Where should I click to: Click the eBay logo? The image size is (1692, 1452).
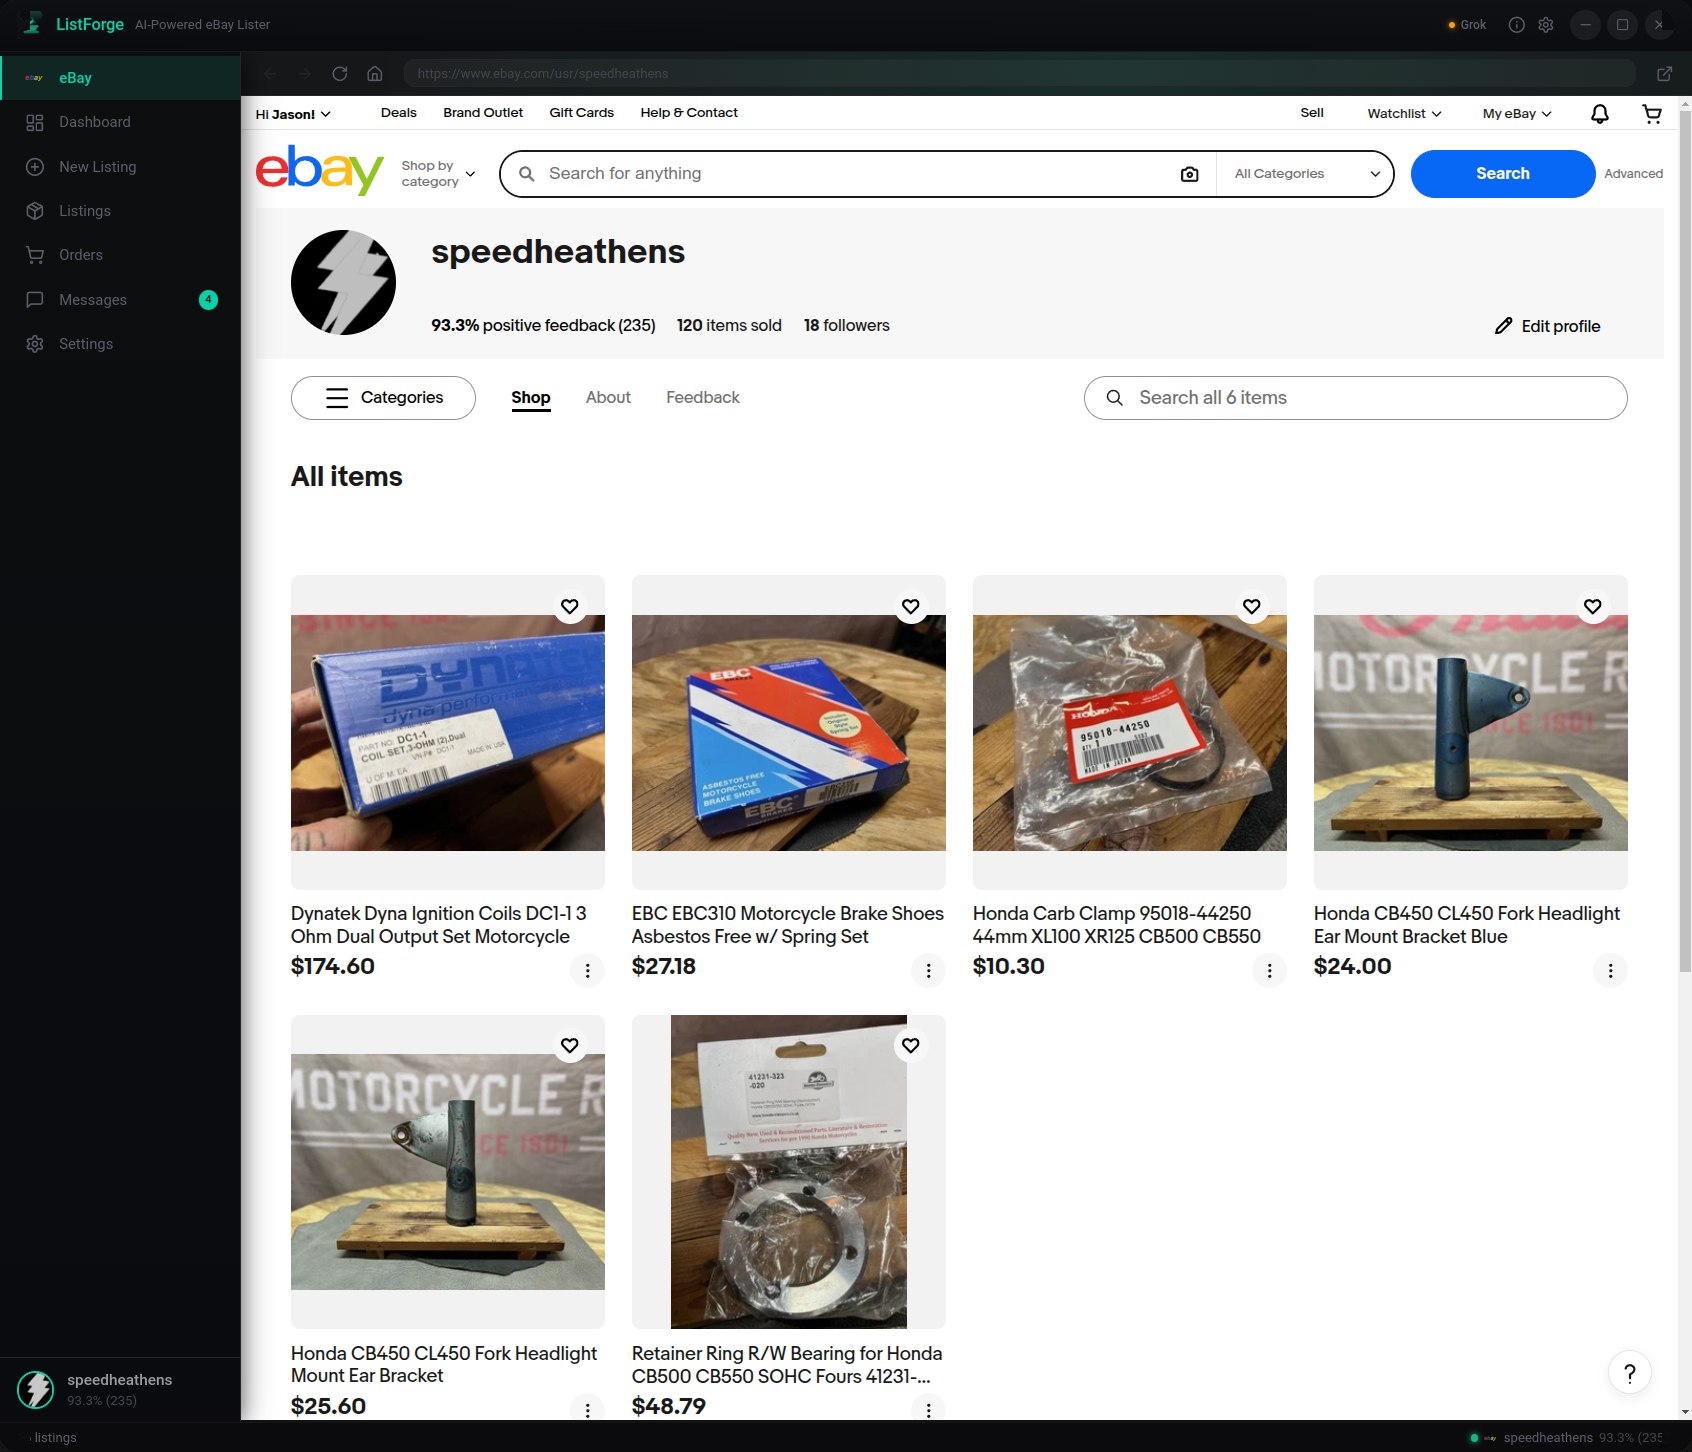coord(320,170)
